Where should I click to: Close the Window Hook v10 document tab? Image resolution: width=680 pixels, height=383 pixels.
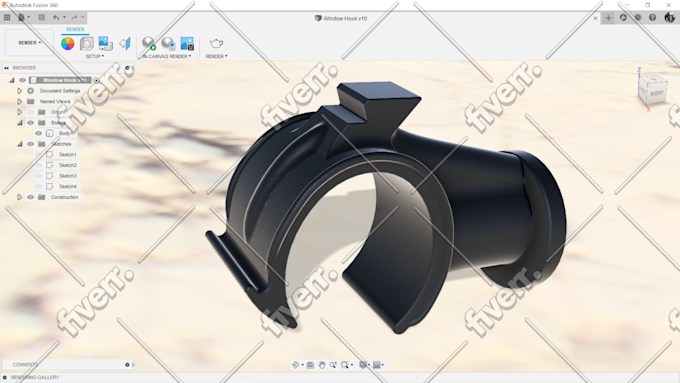coord(595,18)
